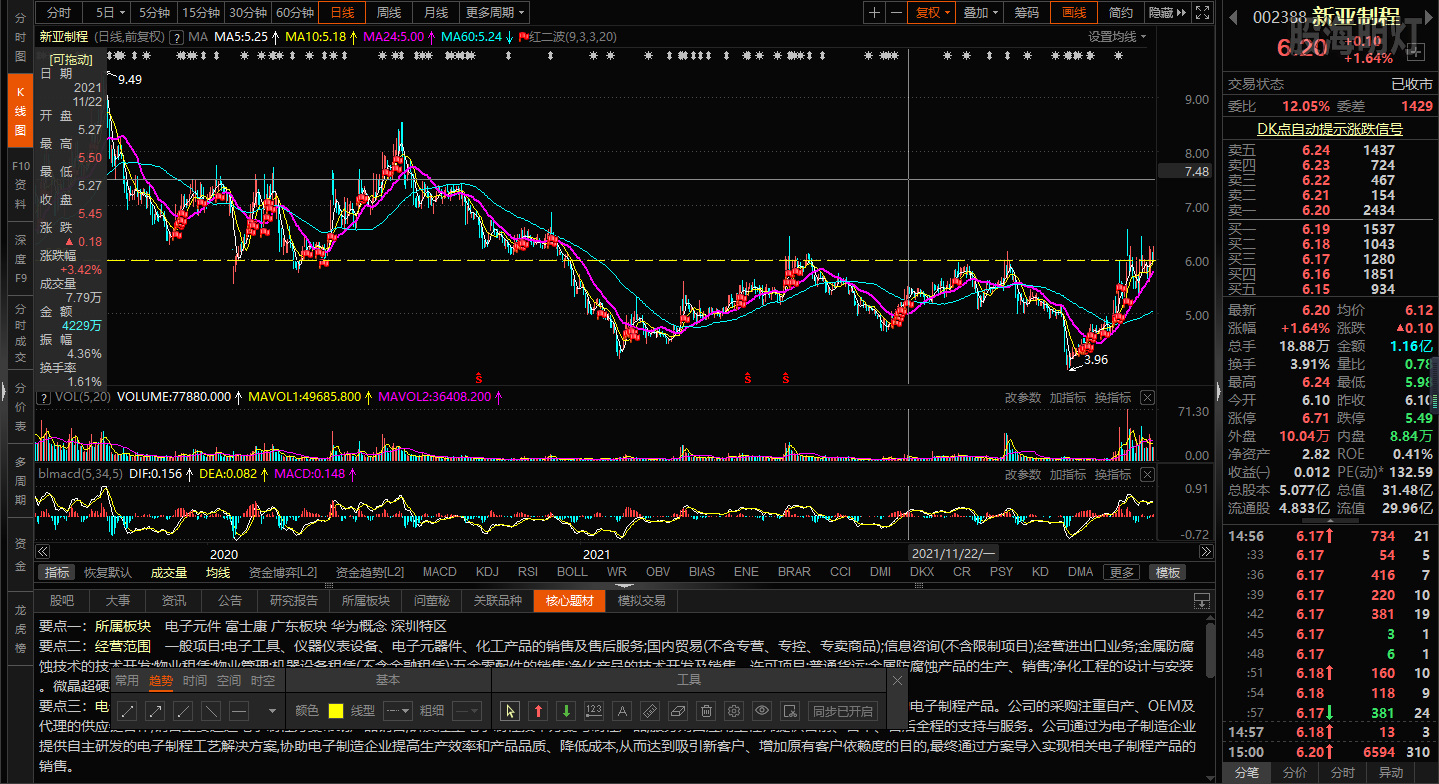Screen dimensions: 1439x784
Task: Open 更多周期 dropdown
Action: 495,12
